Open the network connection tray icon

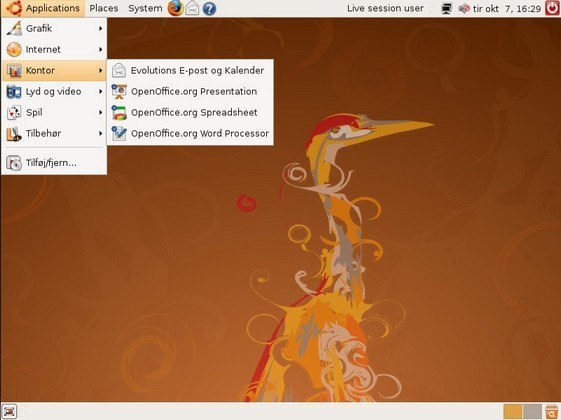pyautogui.click(x=446, y=8)
